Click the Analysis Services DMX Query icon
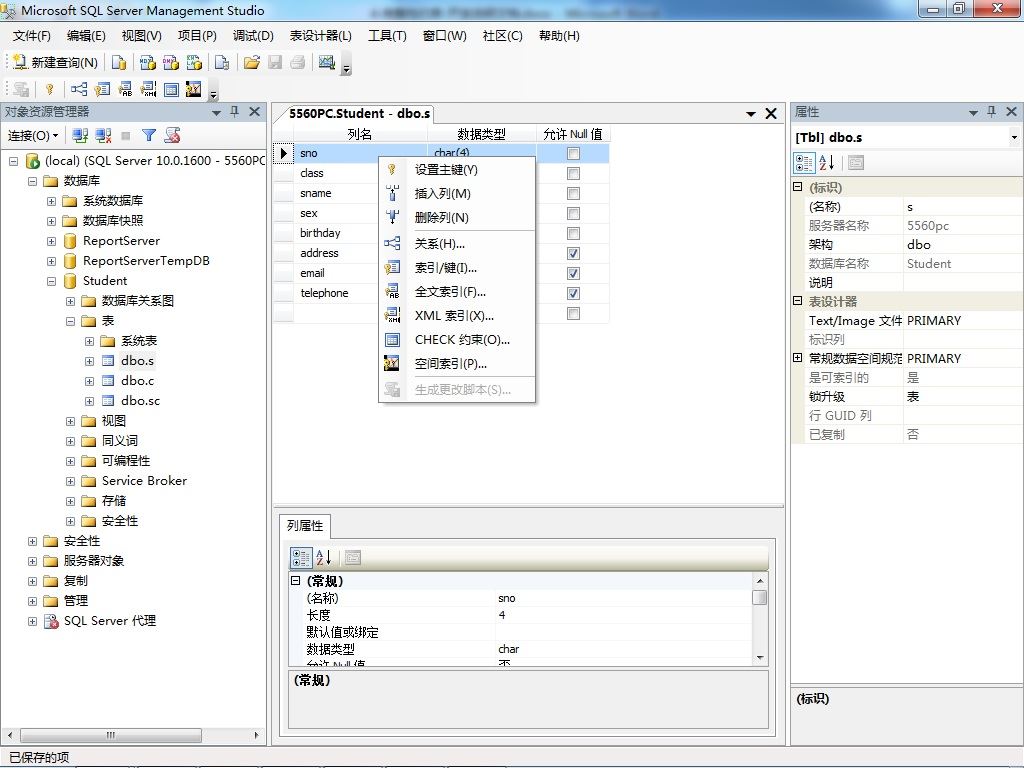 click(x=171, y=62)
